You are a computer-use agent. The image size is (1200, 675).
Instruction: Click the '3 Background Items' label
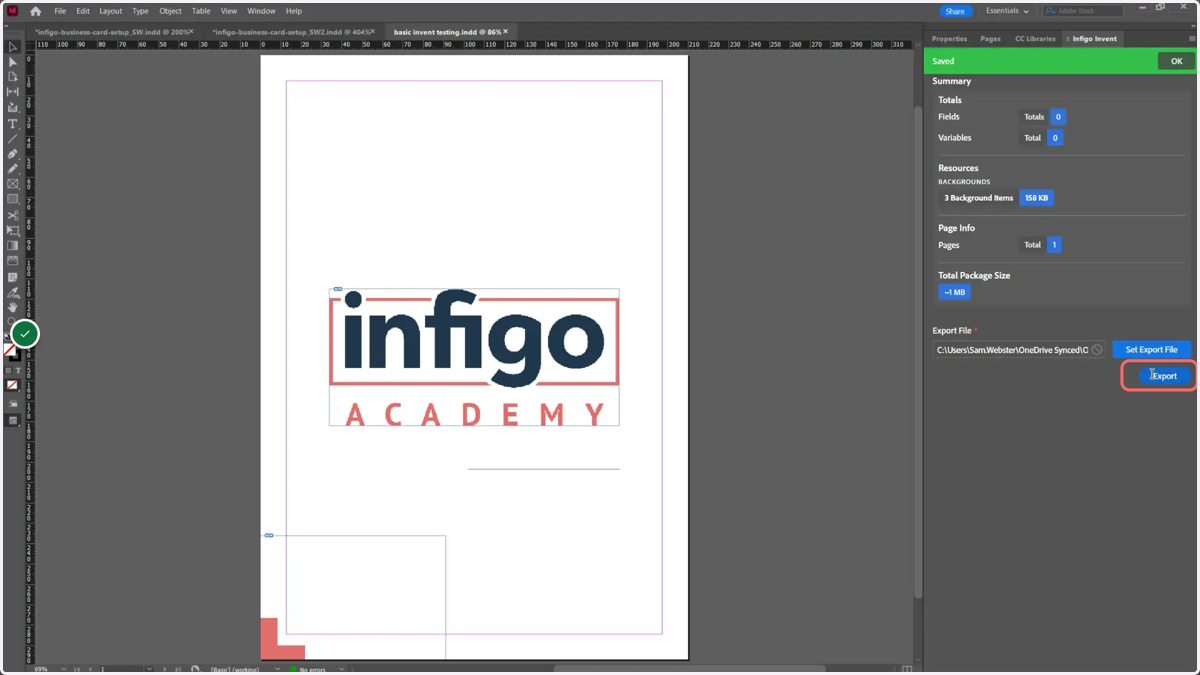[x=978, y=198]
